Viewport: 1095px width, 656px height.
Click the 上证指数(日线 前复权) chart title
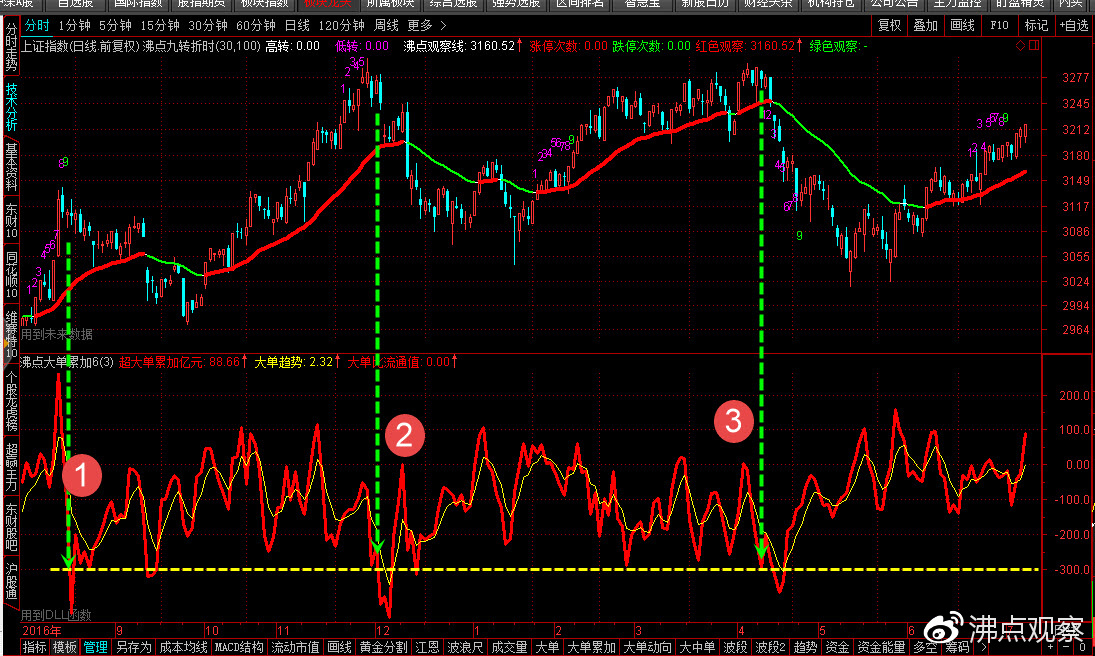pos(80,47)
